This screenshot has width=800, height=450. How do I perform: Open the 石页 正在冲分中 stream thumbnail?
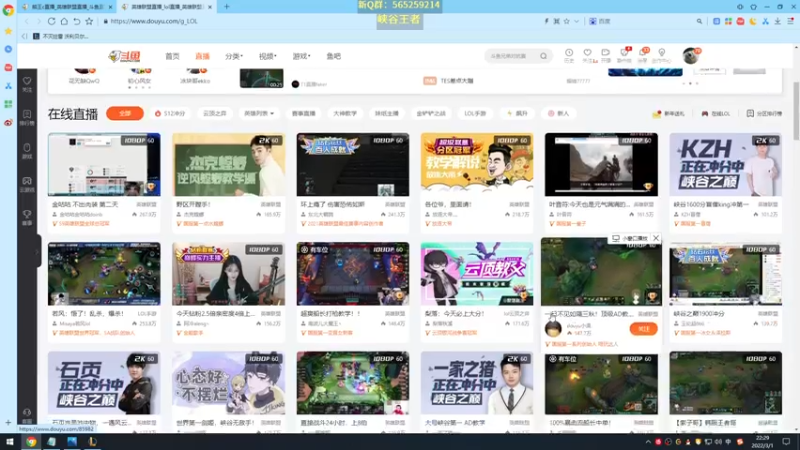pyautogui.click(x=104, y=383)
